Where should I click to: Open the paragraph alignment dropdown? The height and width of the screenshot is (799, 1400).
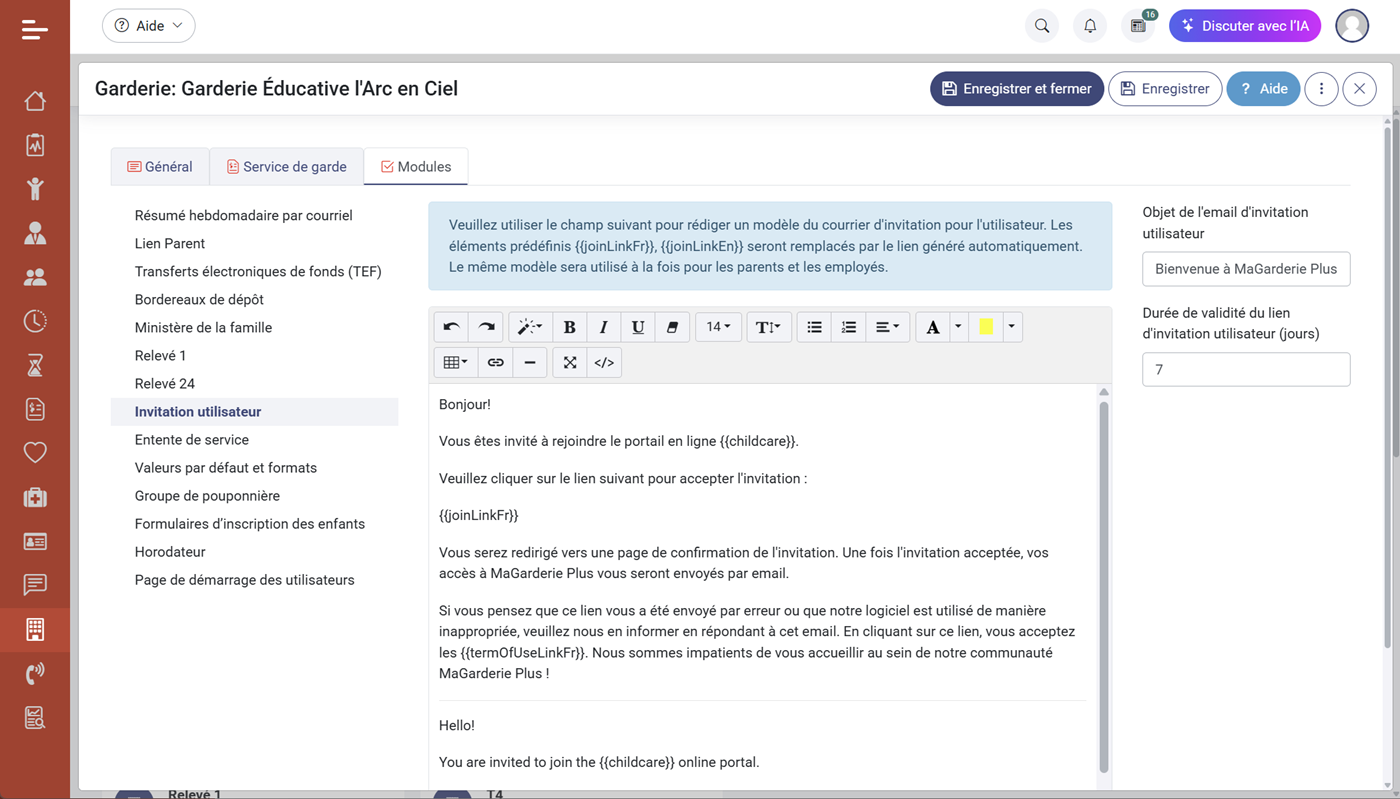click(x=887, y=327)
